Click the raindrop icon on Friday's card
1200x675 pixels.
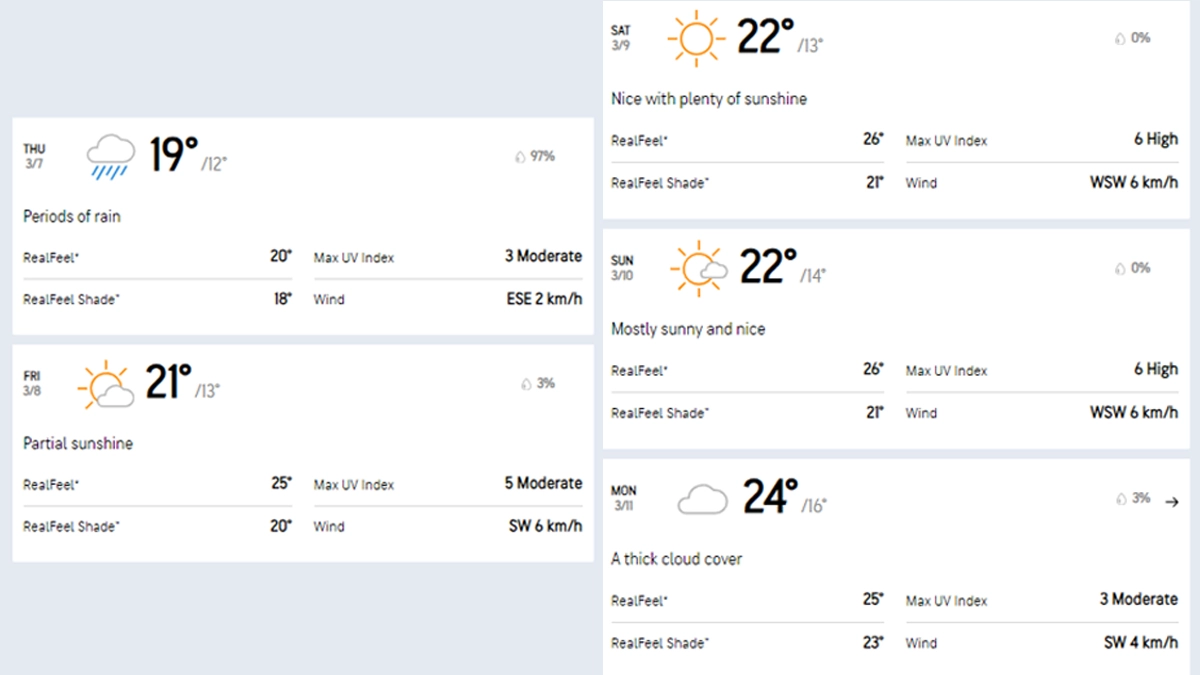click(525, 384)
